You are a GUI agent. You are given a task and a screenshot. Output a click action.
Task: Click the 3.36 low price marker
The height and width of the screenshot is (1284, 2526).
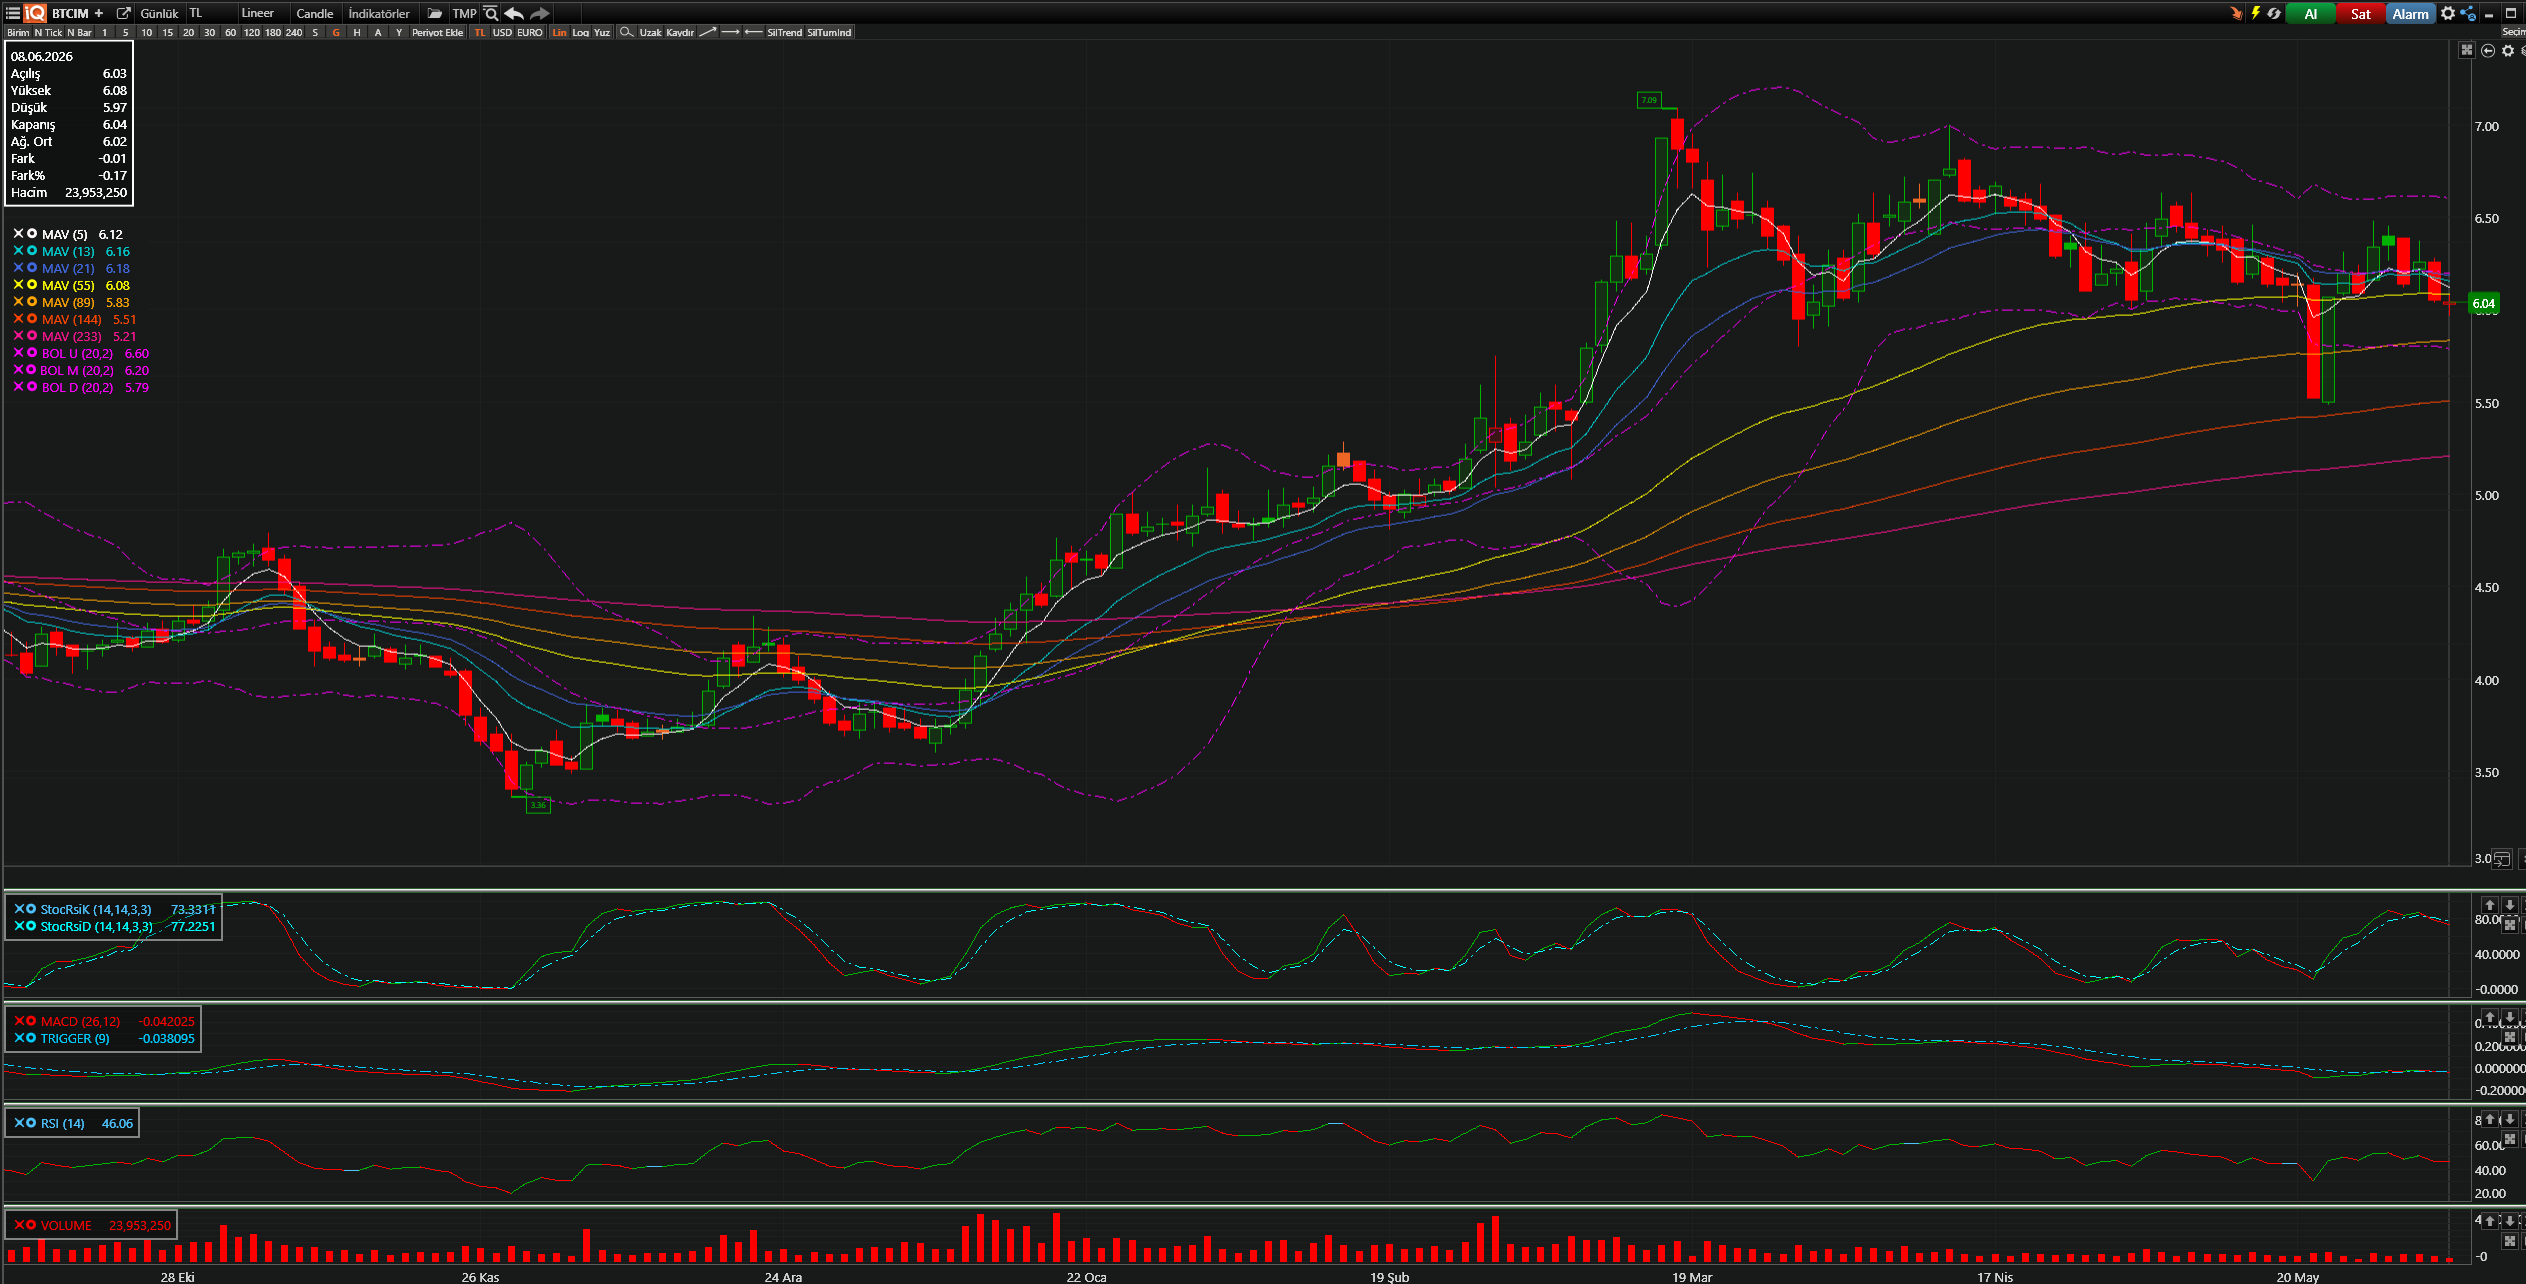click(x=538, y=805)
